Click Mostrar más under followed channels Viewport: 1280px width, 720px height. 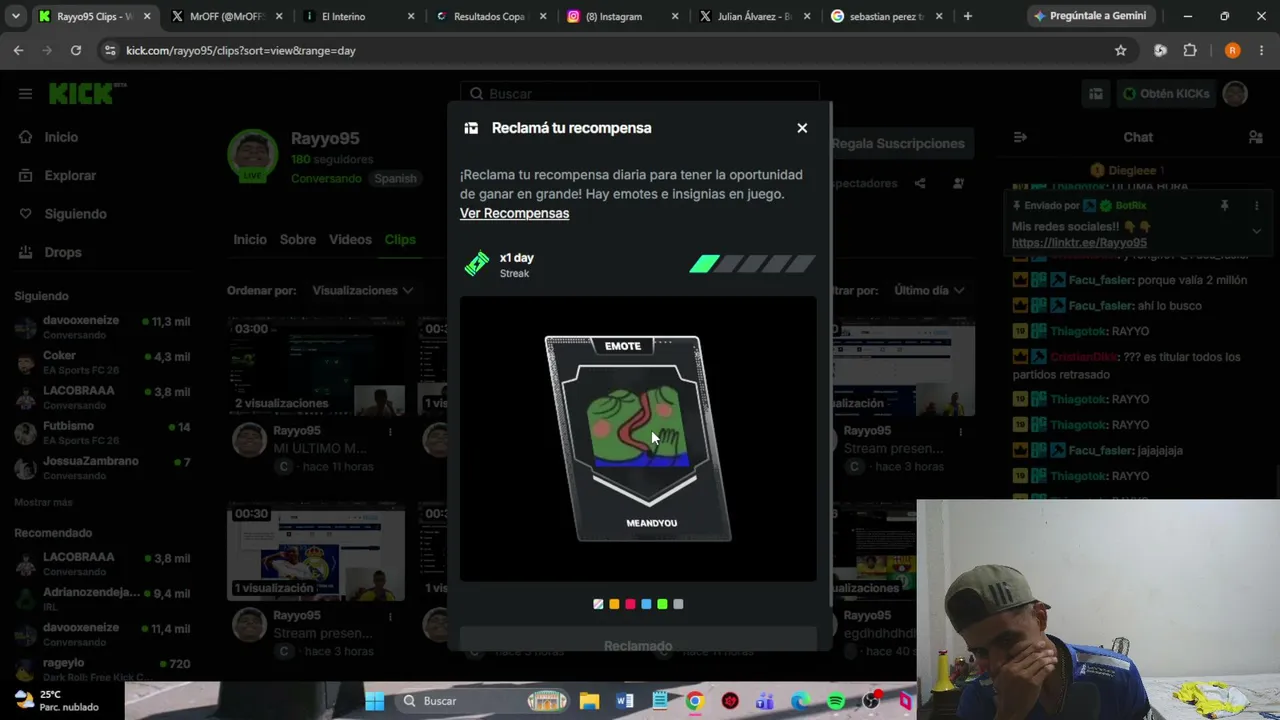(x=43, y=502)
